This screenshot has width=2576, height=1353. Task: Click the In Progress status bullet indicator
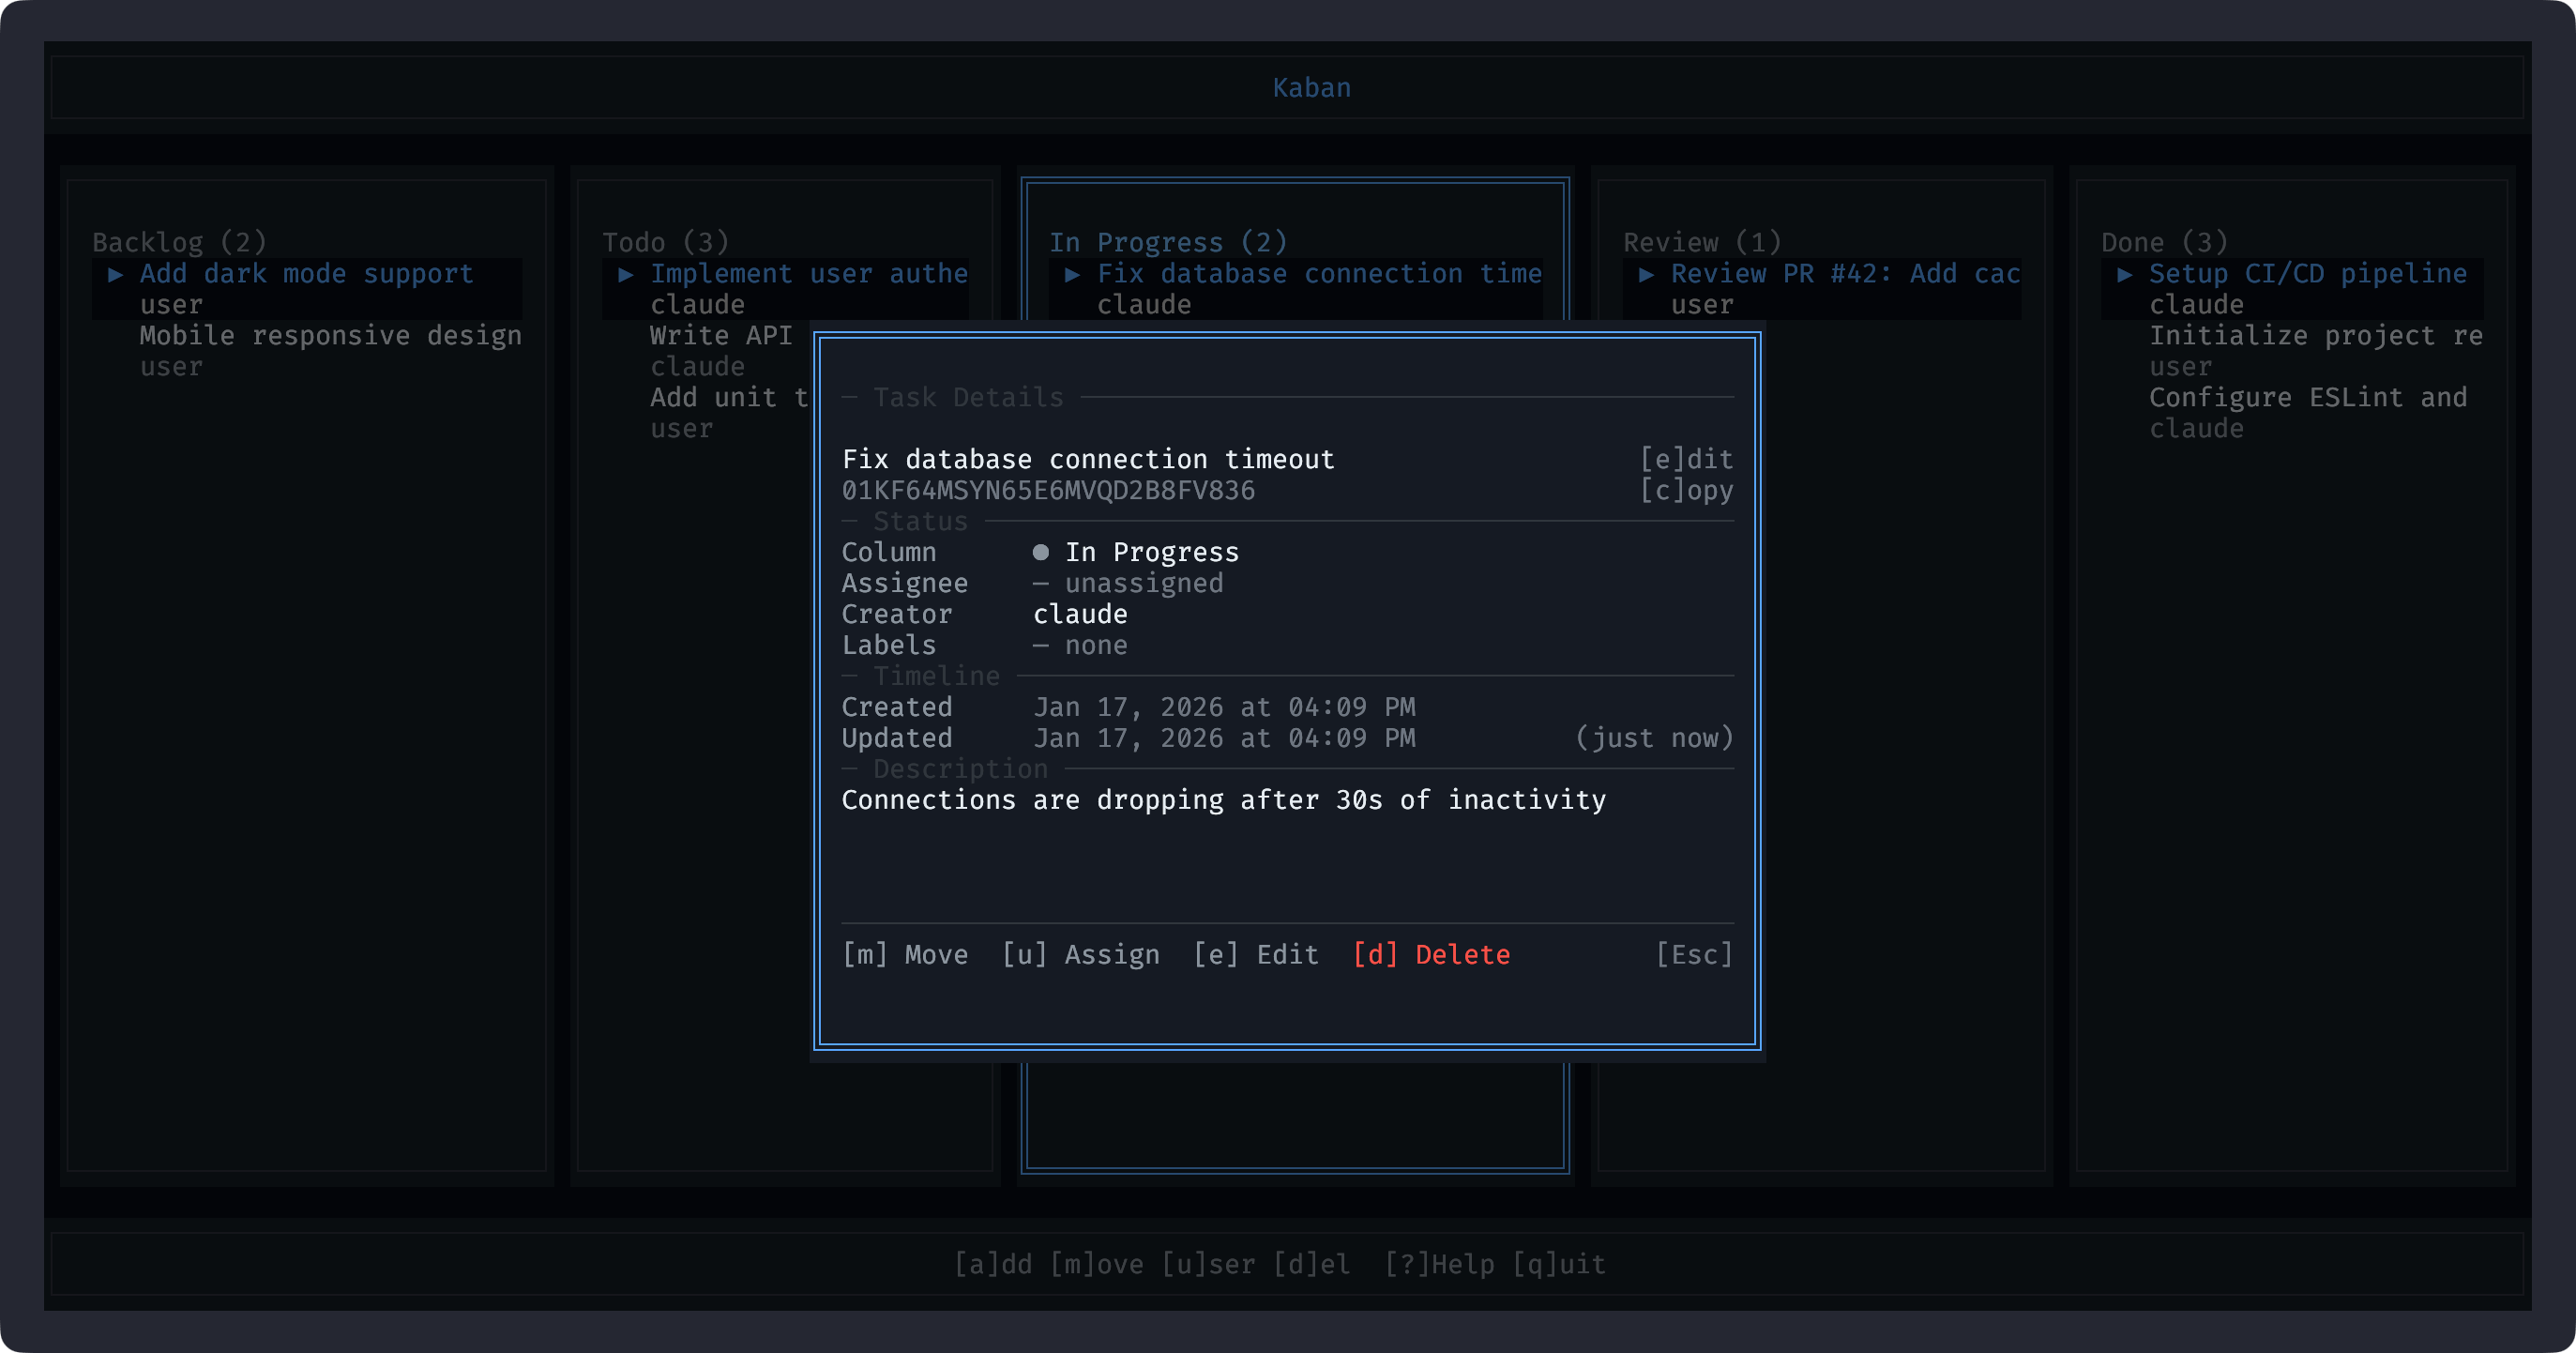coord(1040,551)
